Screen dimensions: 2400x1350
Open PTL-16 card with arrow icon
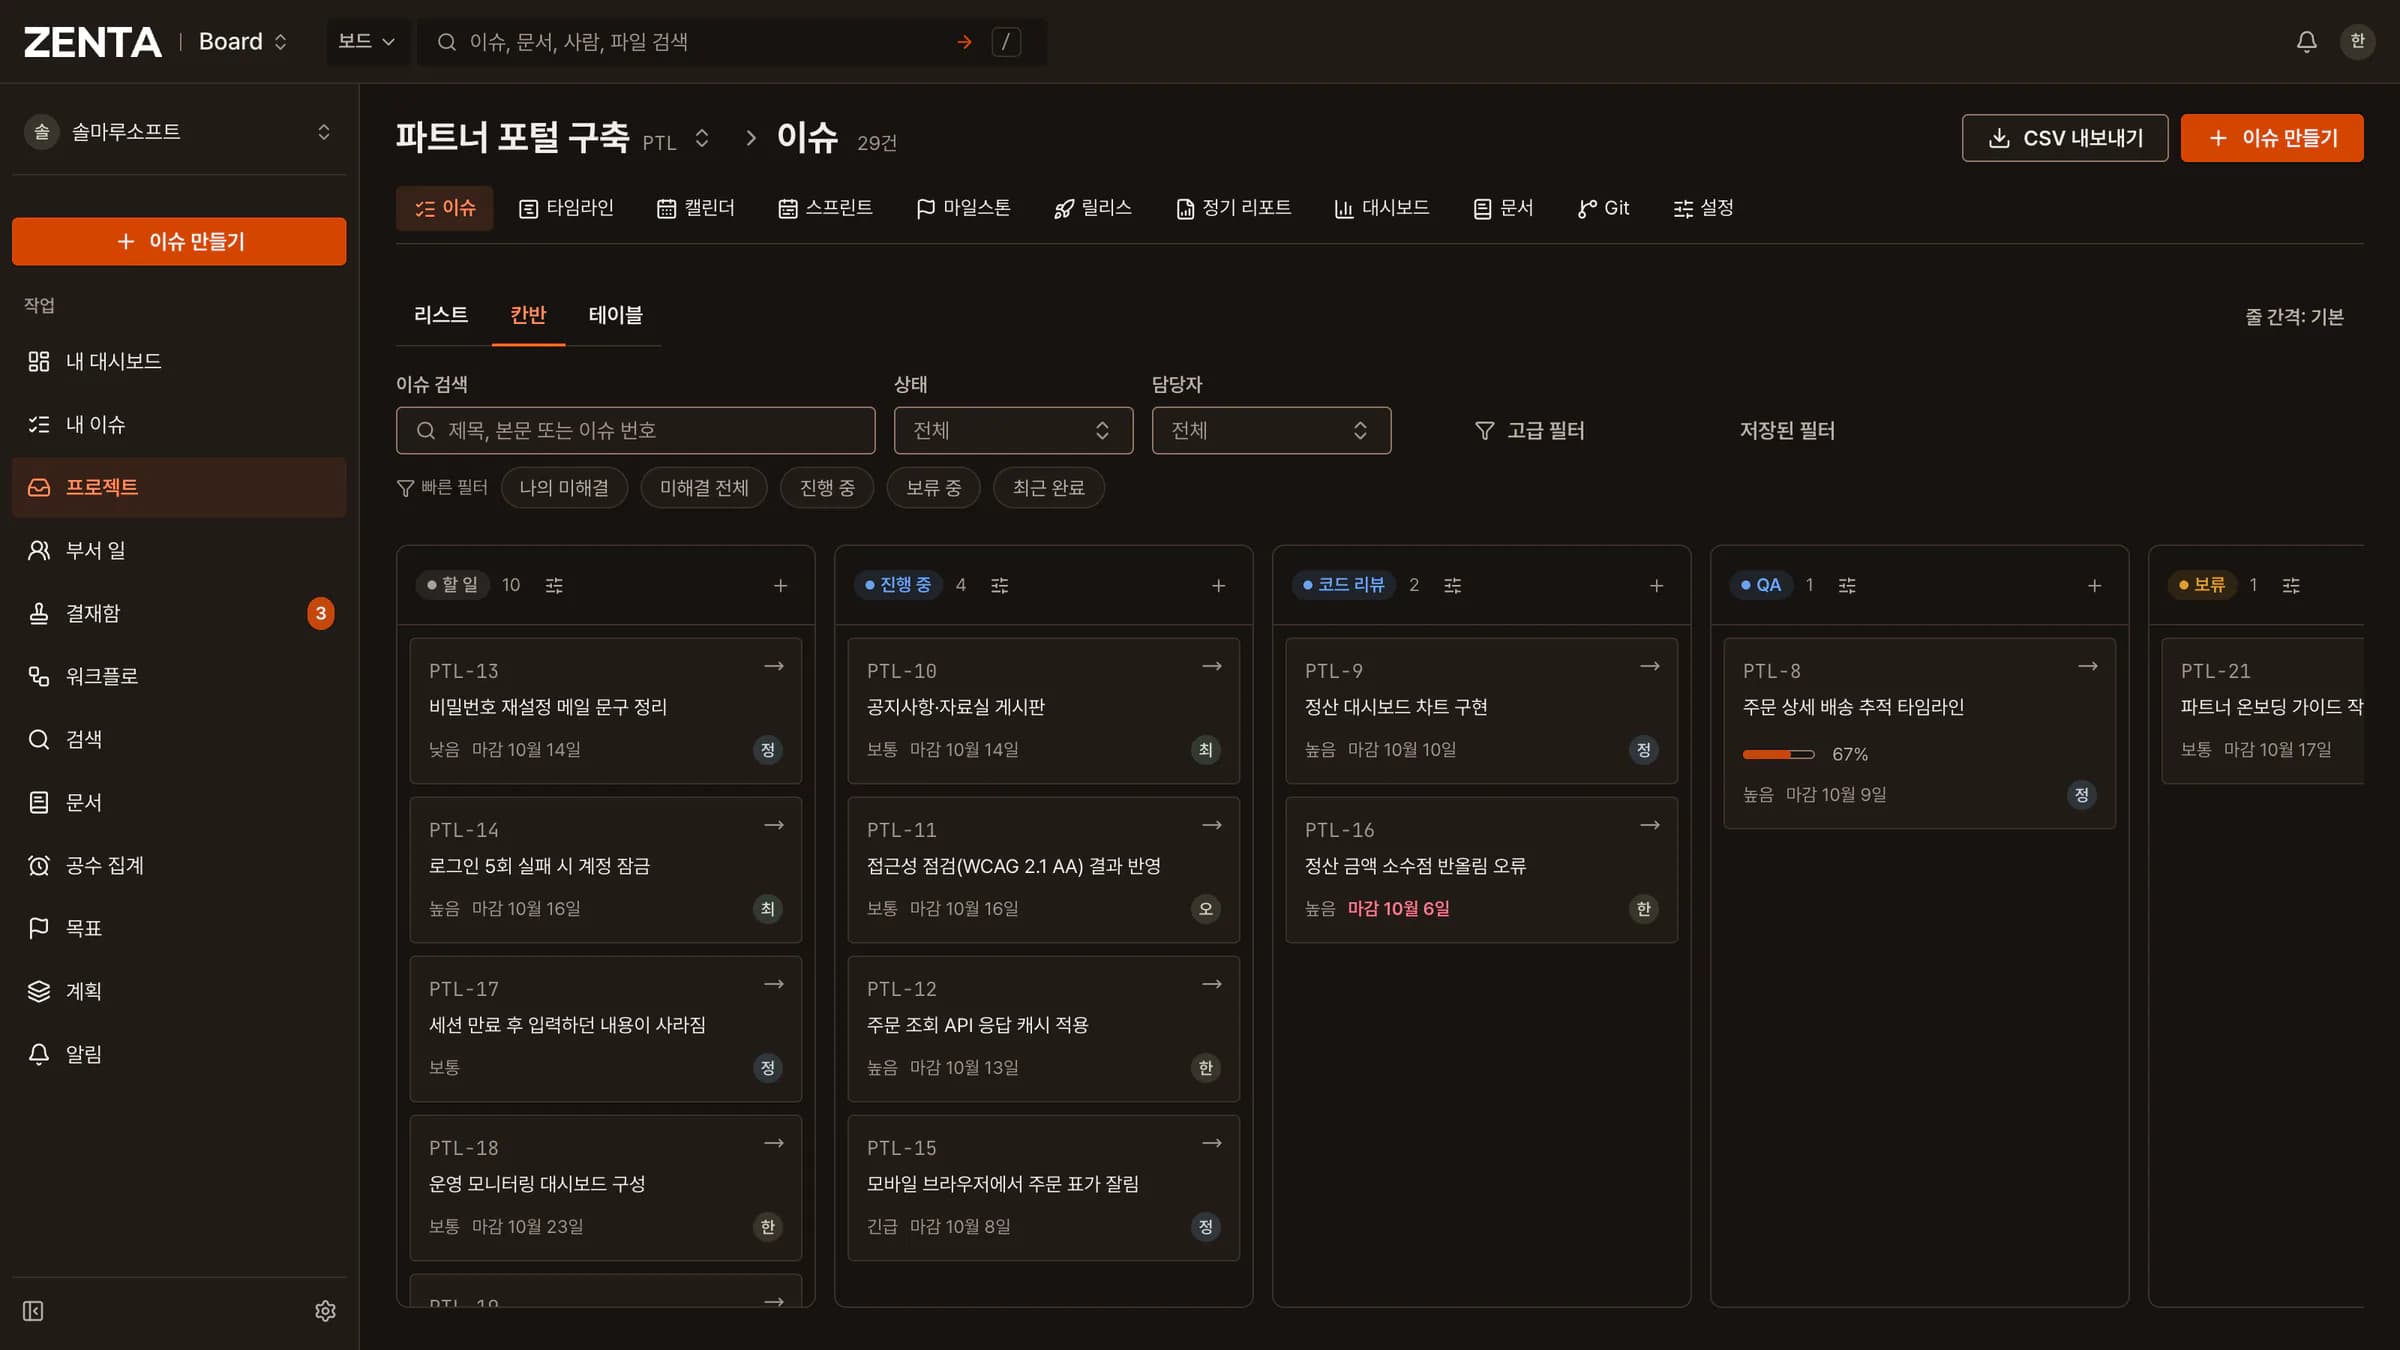1650,825
